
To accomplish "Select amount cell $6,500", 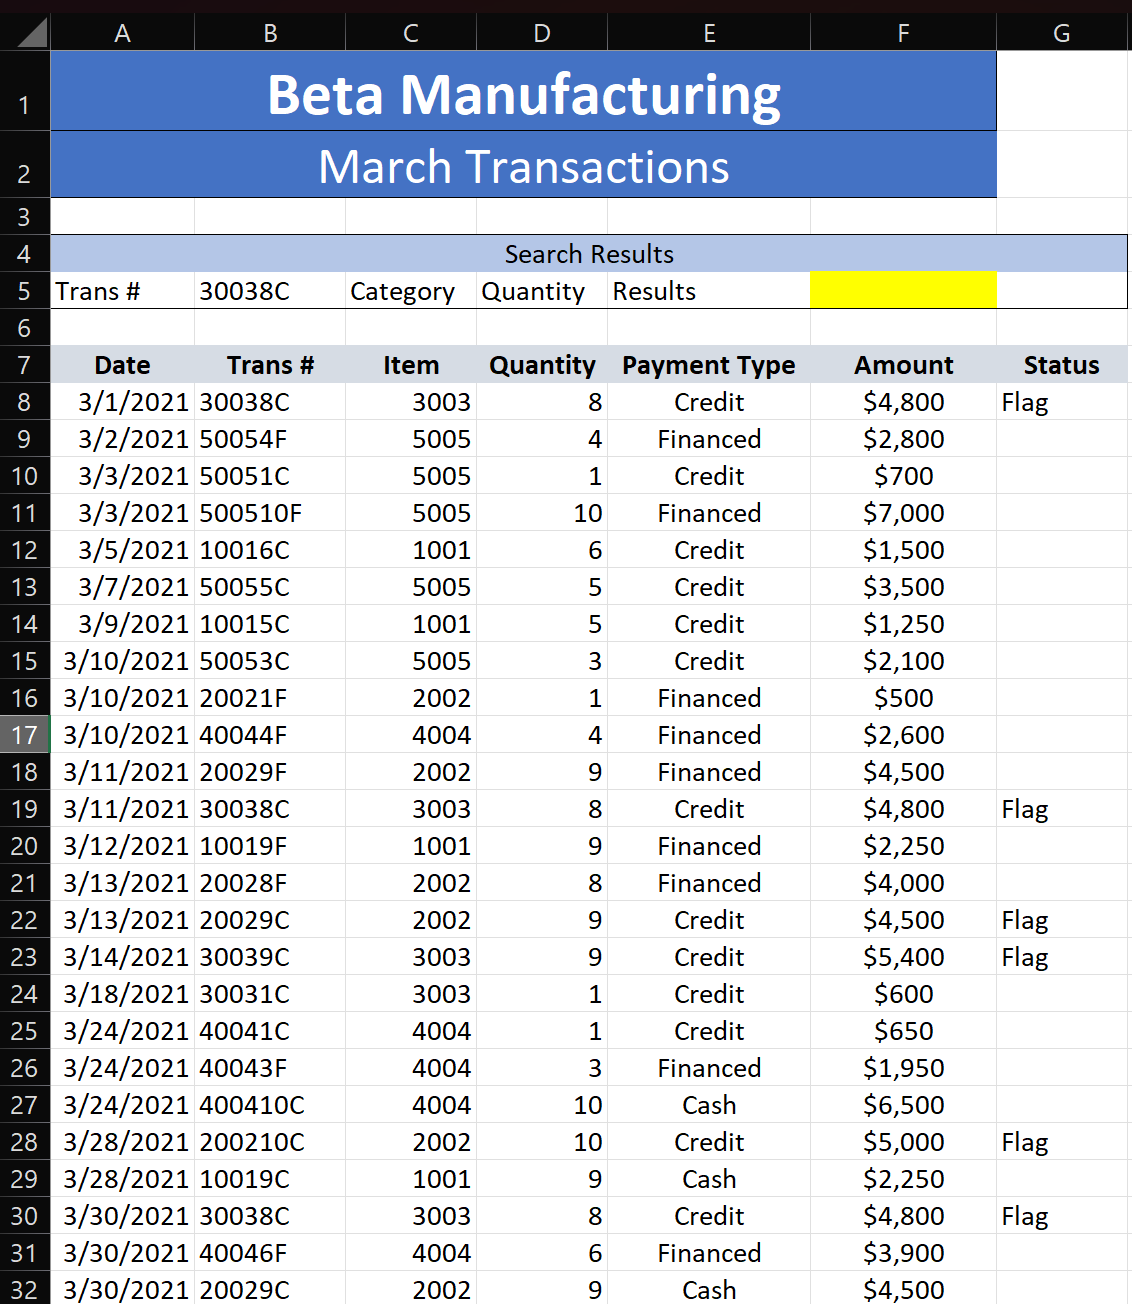I will click(903, 1105).
